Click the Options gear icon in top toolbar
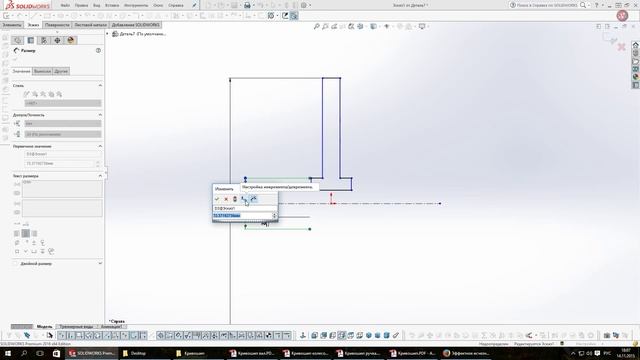Image resolution: width=640 pixels, height=360 pixels. (304, 5)
